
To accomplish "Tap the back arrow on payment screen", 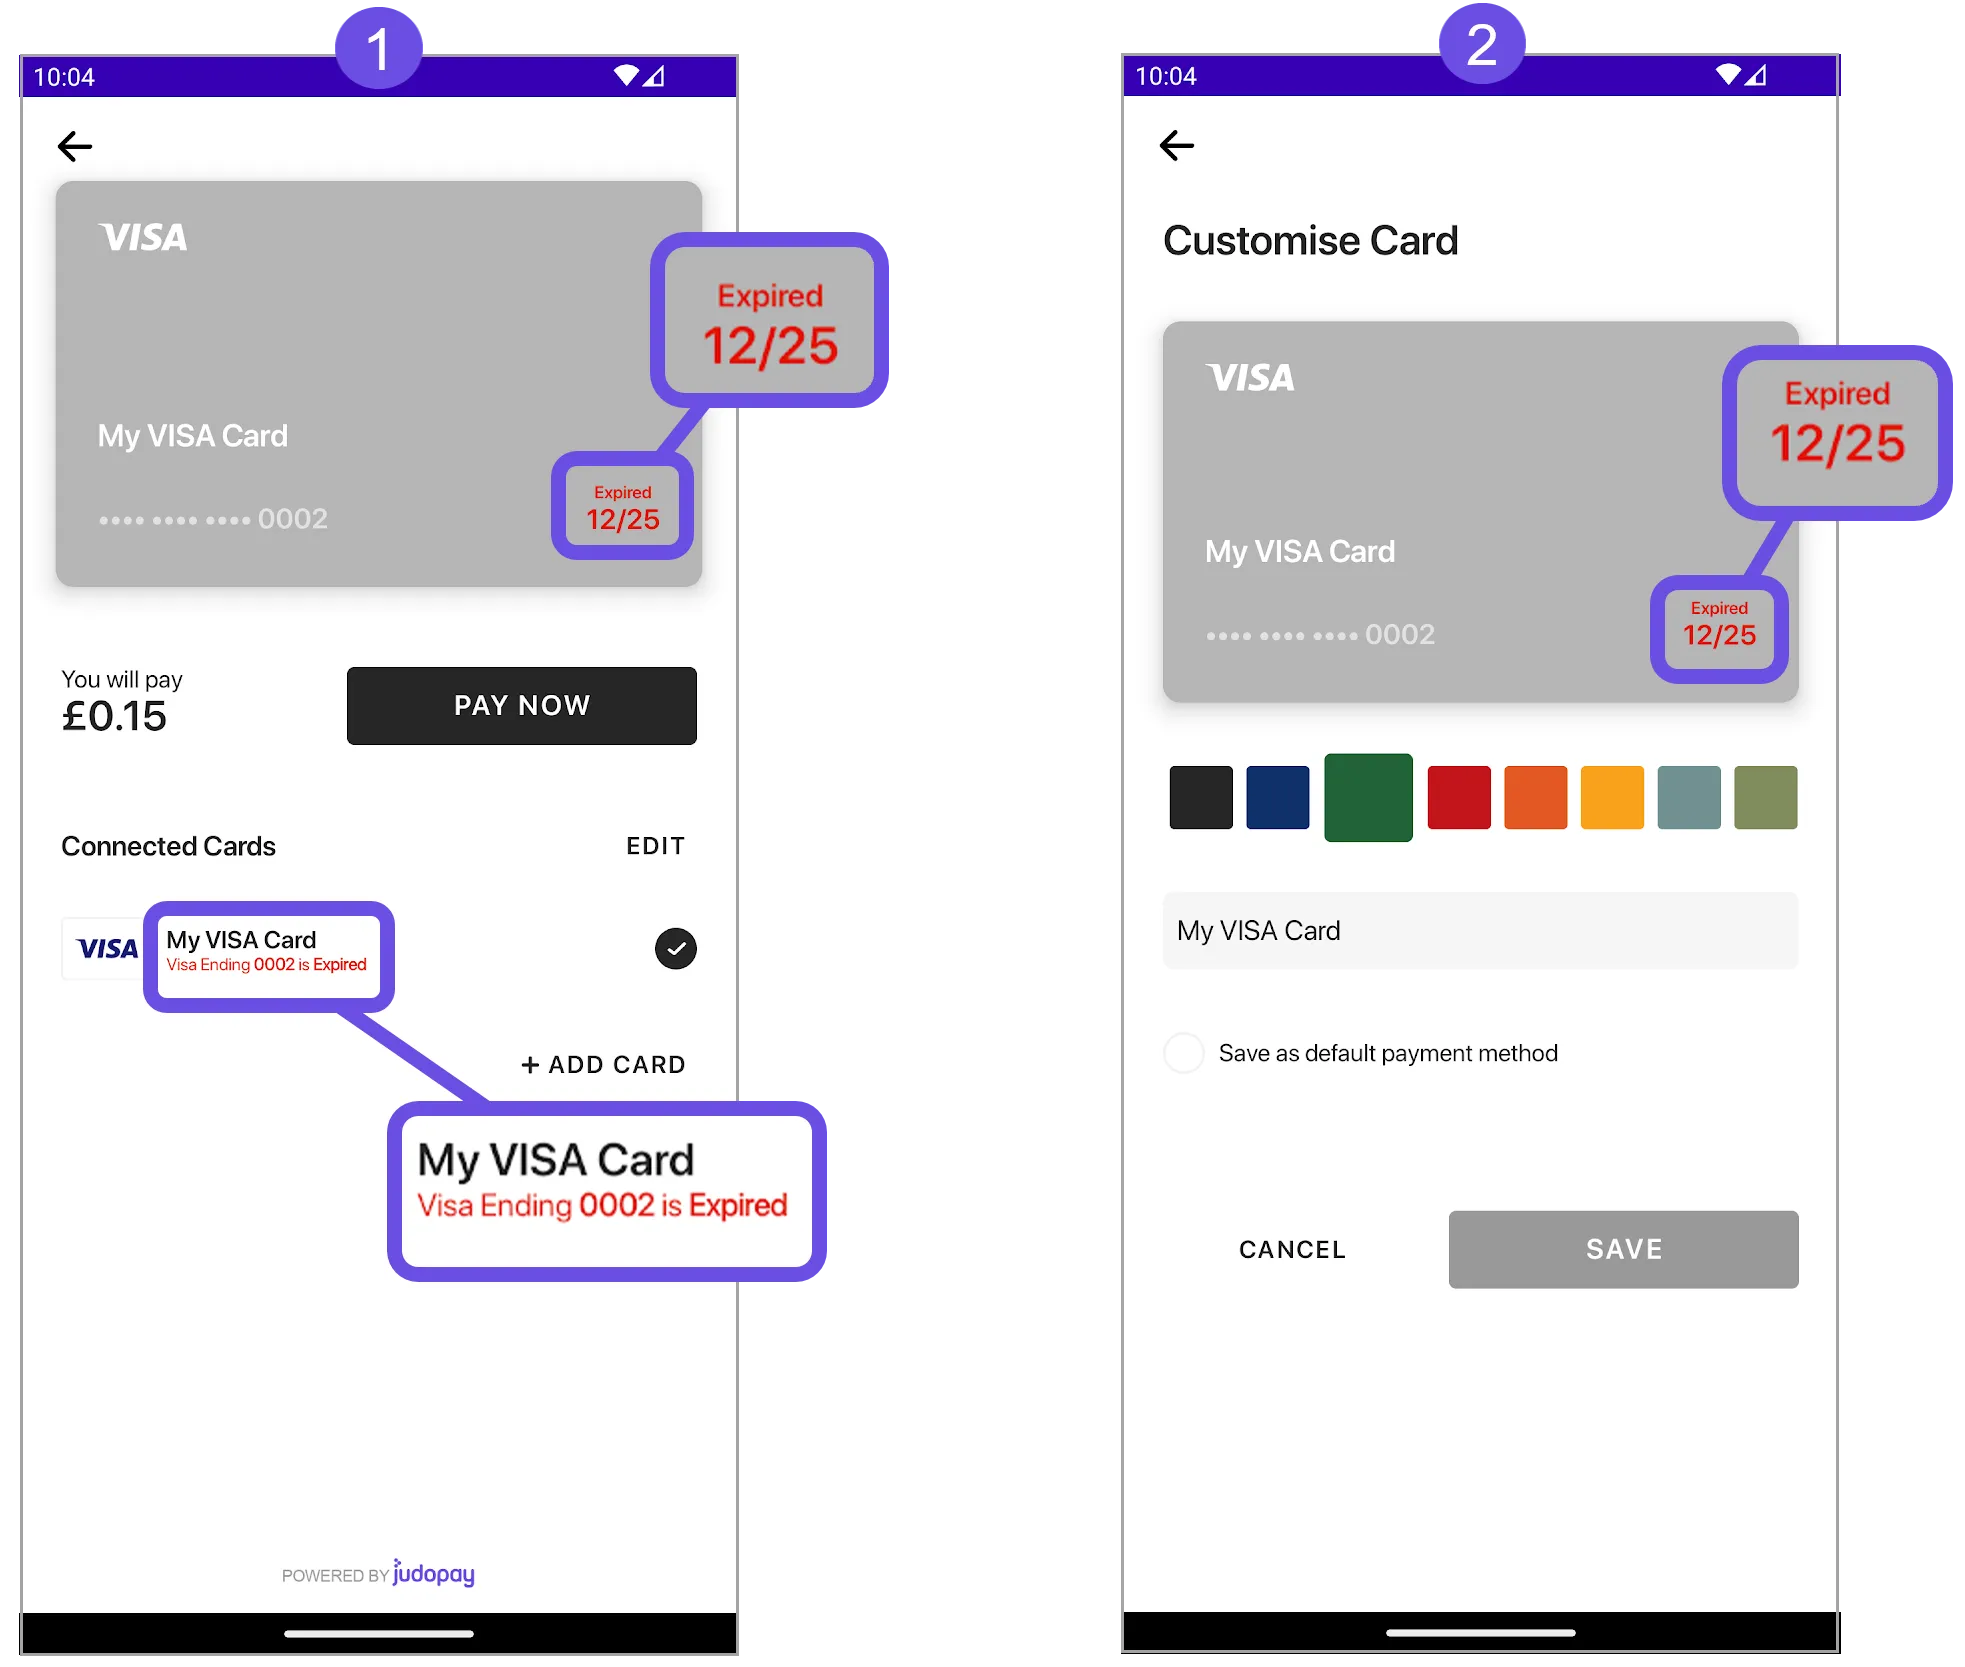I will pyautogui.click(x=75, y=147).
